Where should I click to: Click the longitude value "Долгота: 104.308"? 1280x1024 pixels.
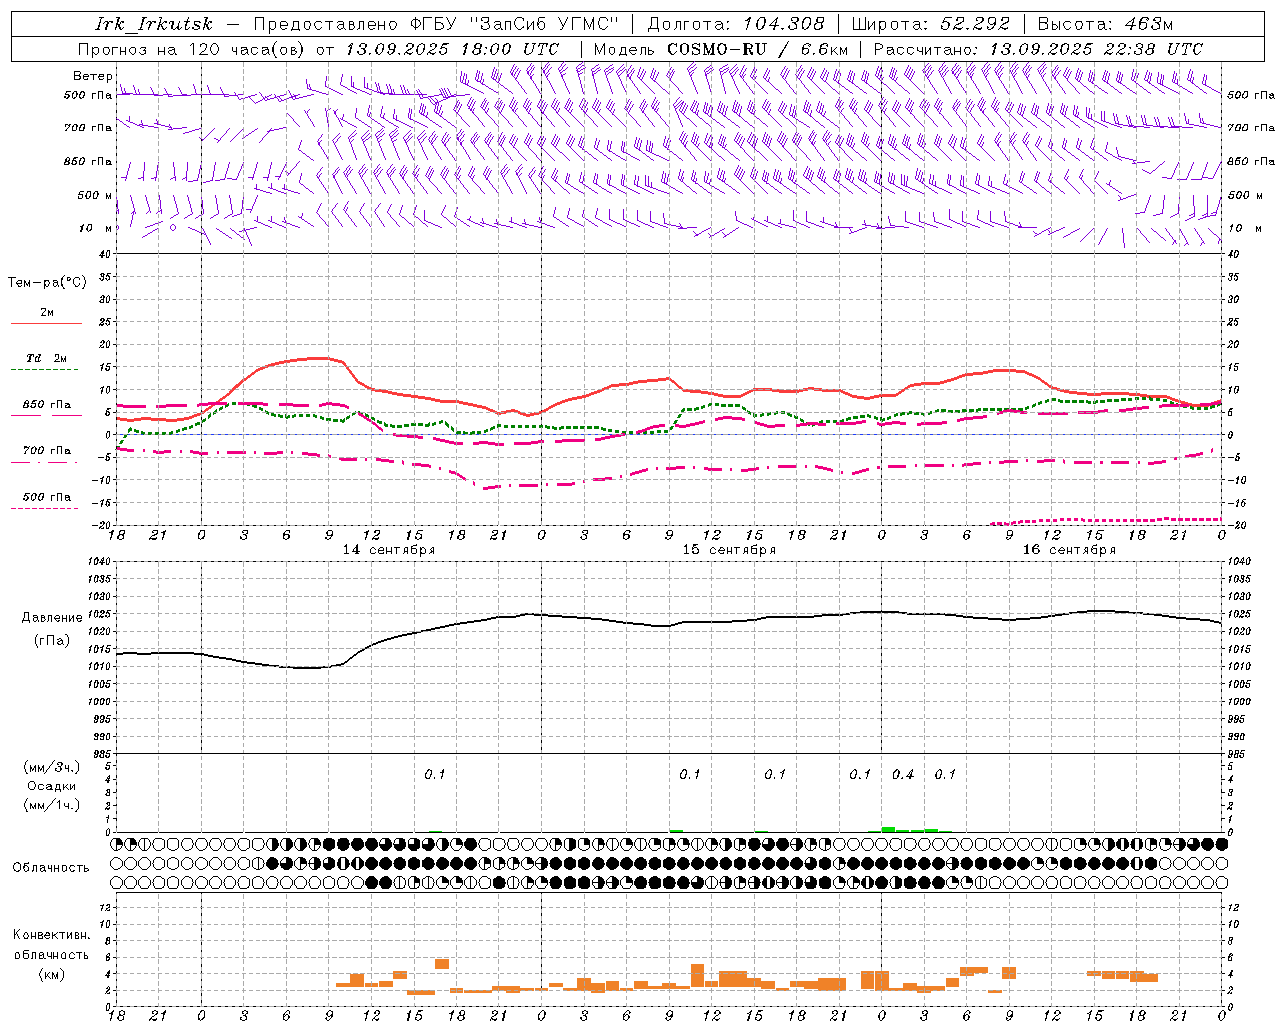coord(736,24)
